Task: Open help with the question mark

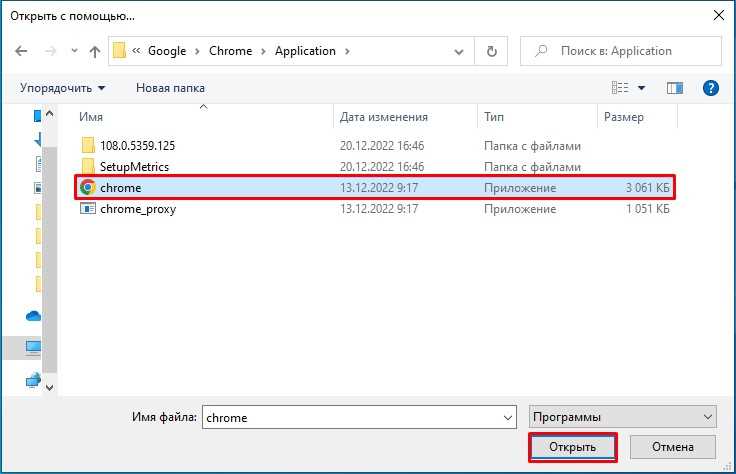Action: pyautogui.click(x=711, y=88)
